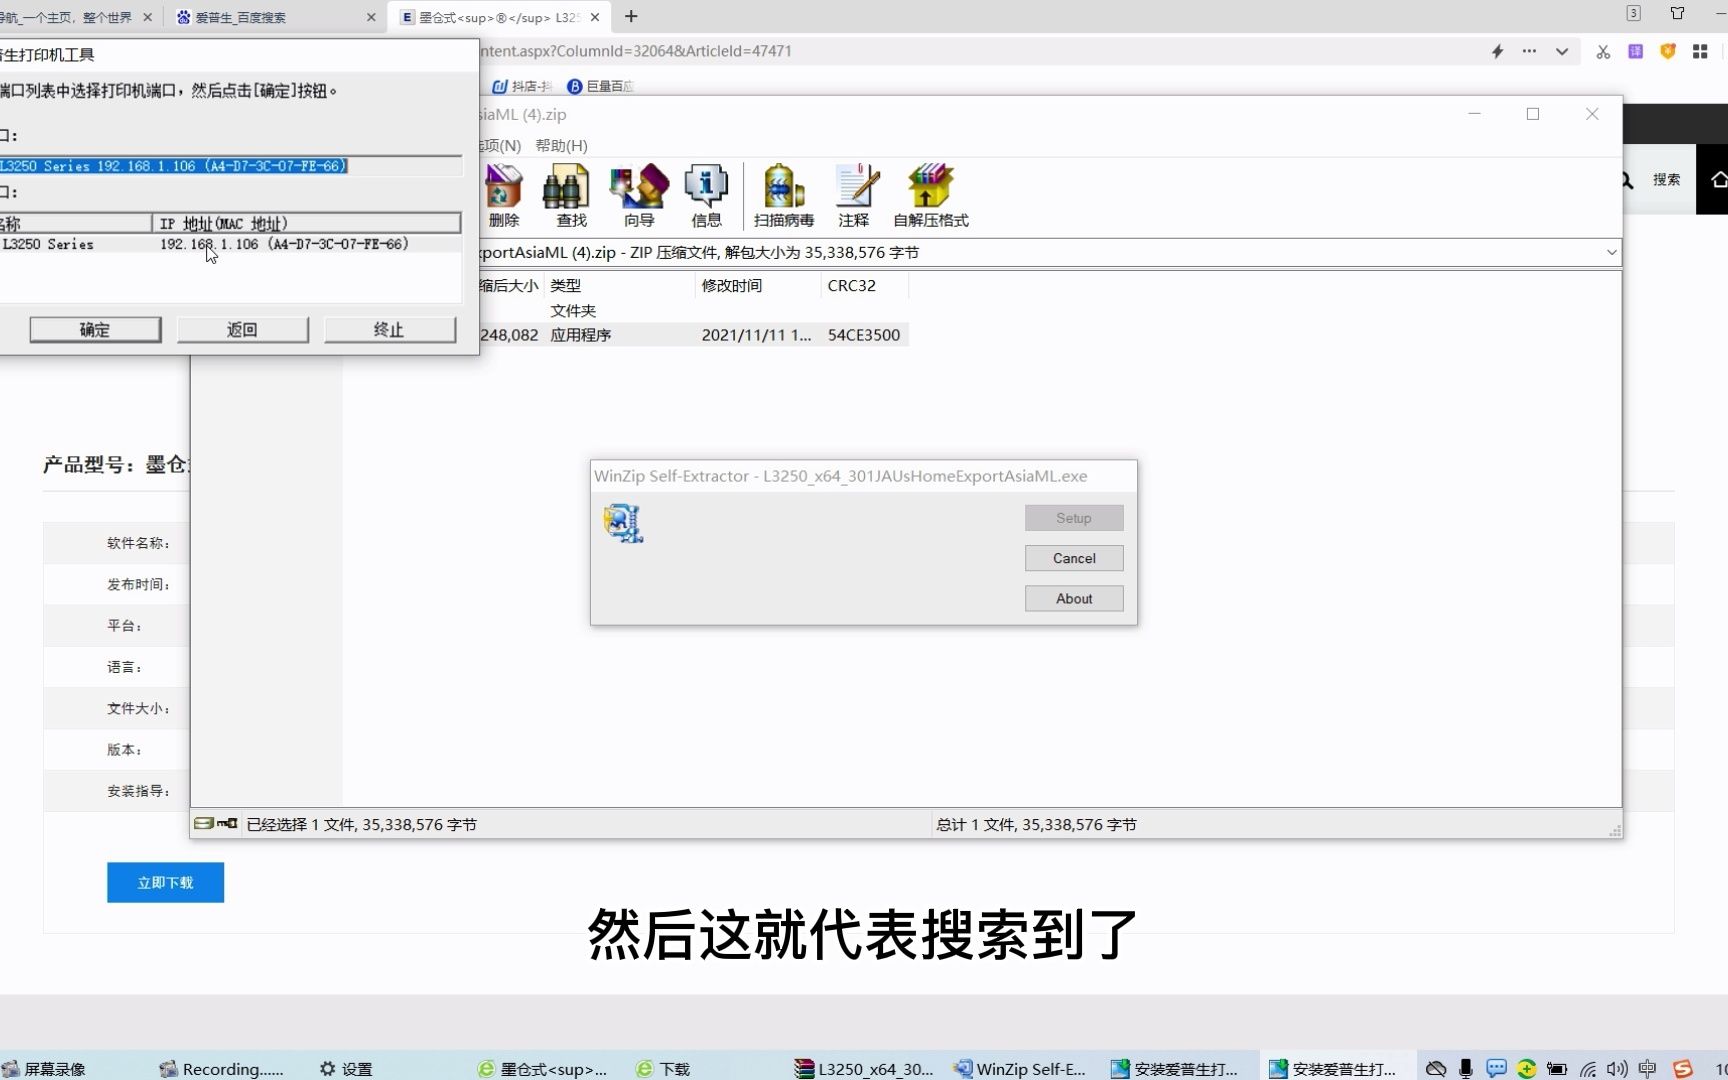Select the 应用程序 file row in WinRAR
The image size is (1728, 1080).
[x=693, y=335]
